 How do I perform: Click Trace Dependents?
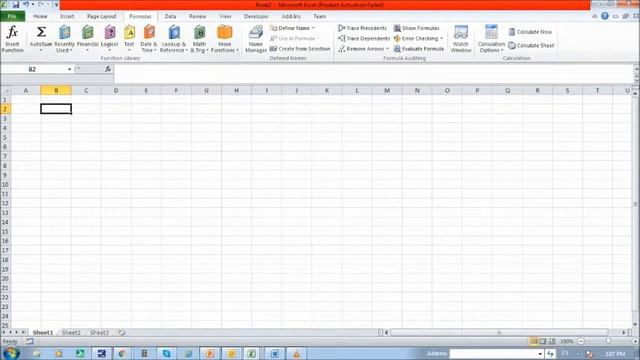364,38
